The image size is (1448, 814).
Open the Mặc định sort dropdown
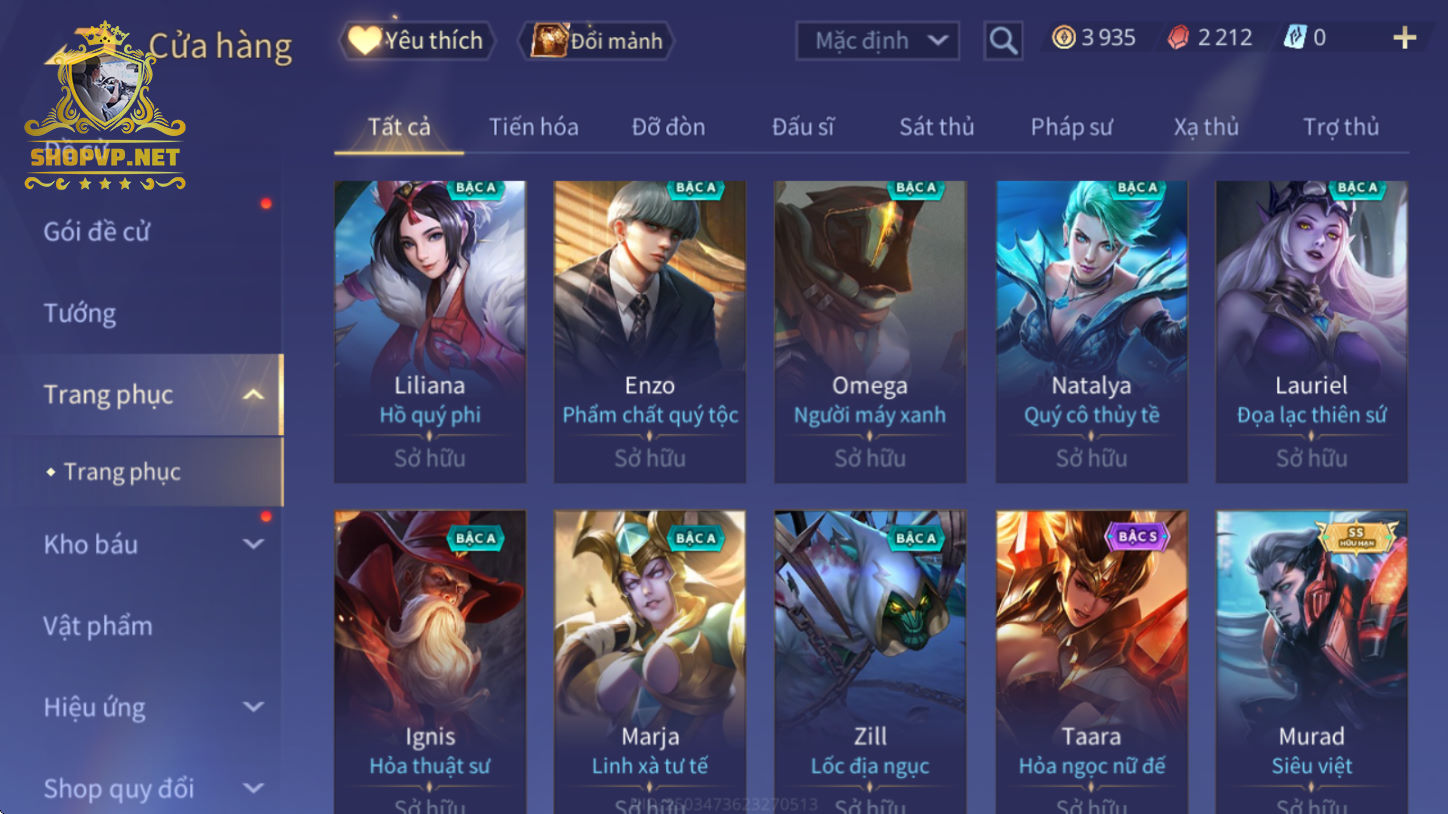point(878,41)
